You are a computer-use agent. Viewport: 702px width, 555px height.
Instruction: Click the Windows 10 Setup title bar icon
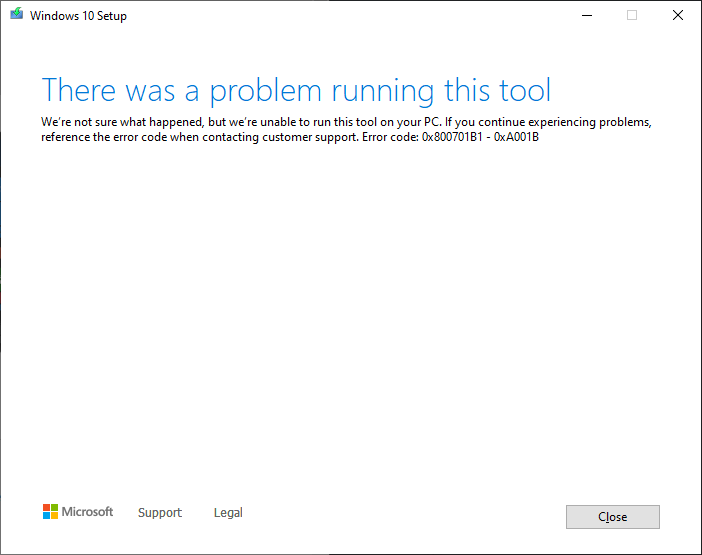tap(15, 16)
